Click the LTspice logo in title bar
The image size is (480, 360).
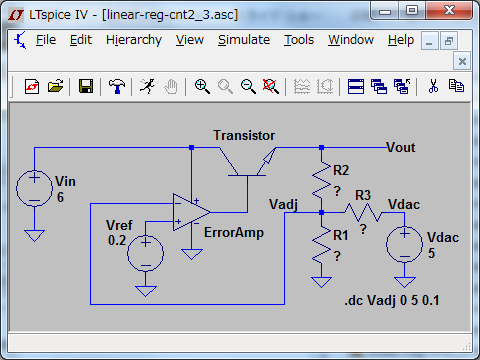click(16, 15)
